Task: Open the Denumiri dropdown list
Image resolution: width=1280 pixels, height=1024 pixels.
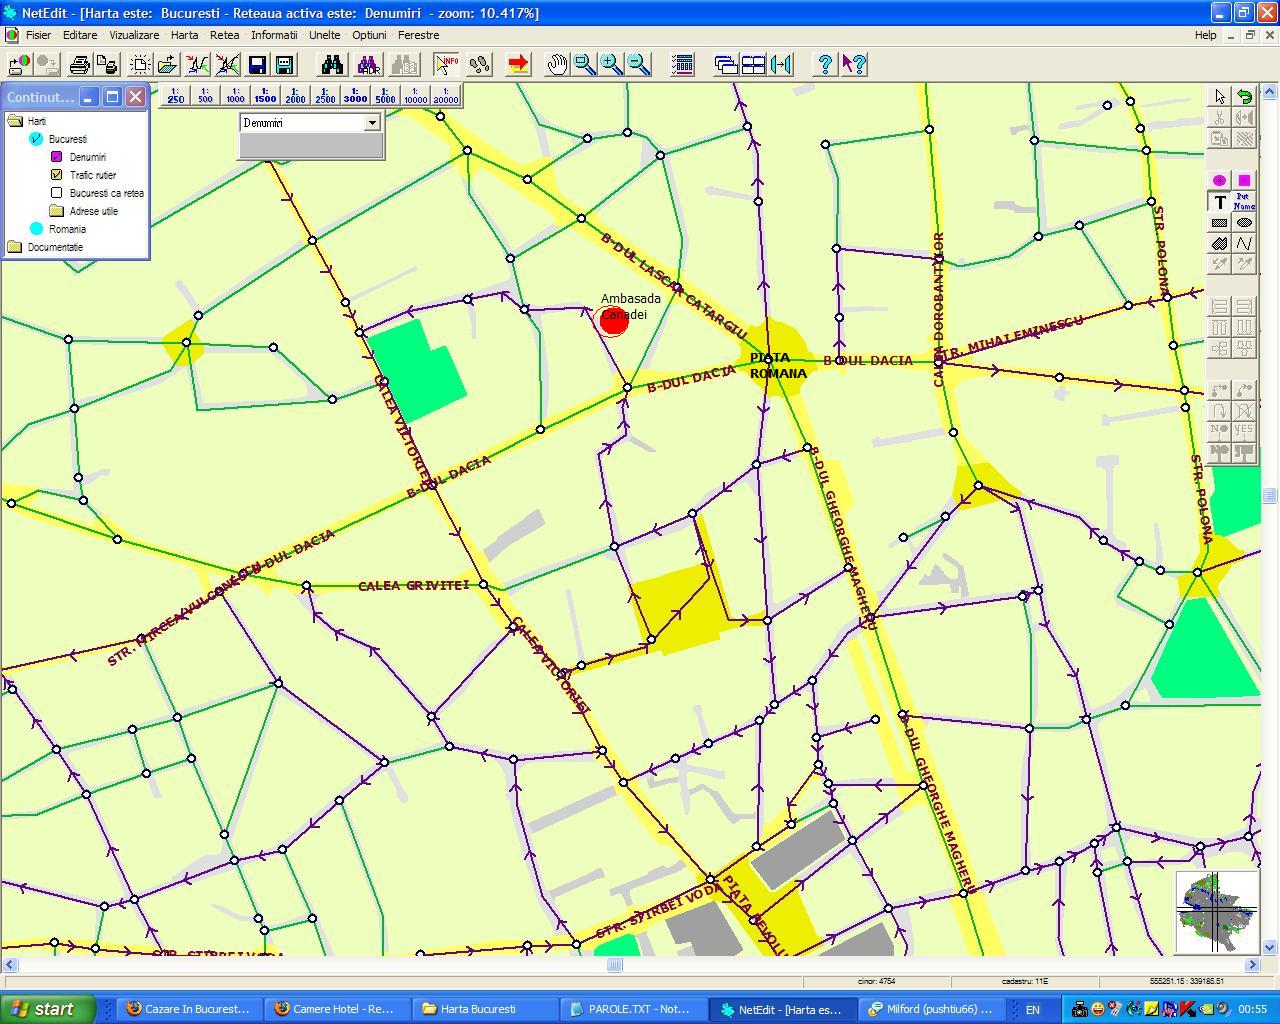Action: 372,123
